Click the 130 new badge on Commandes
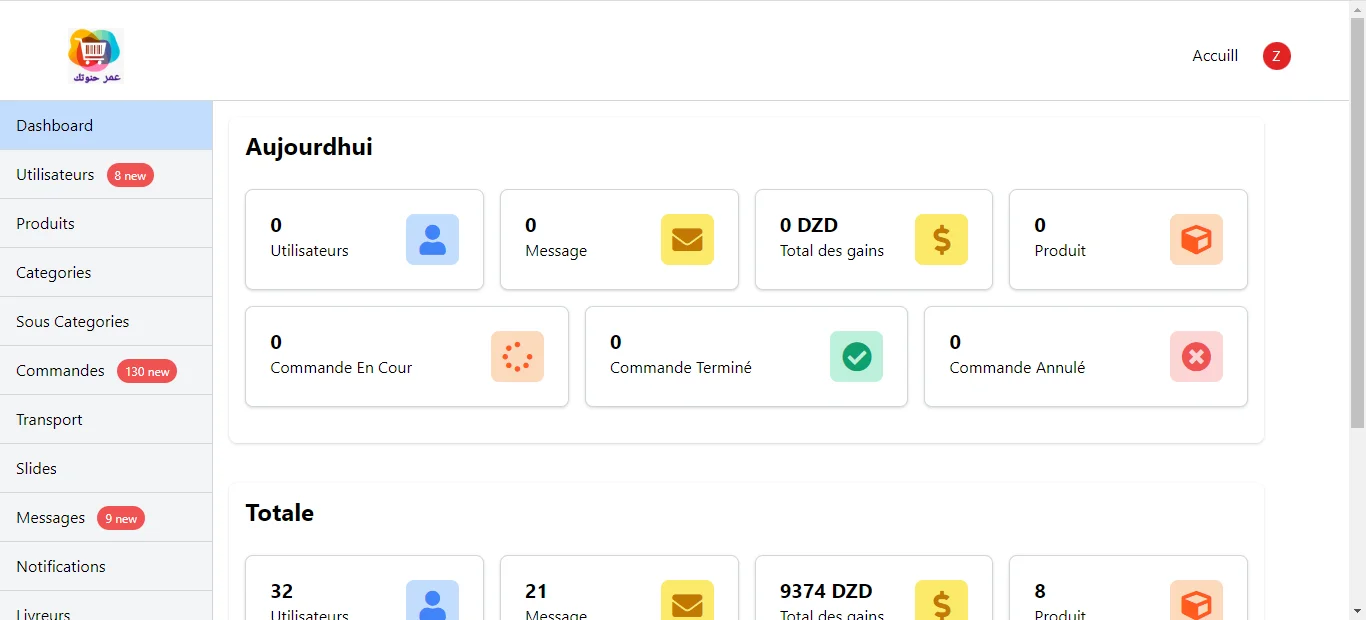The width and height of the screenshot is (1366, 620). pos(147,372)
